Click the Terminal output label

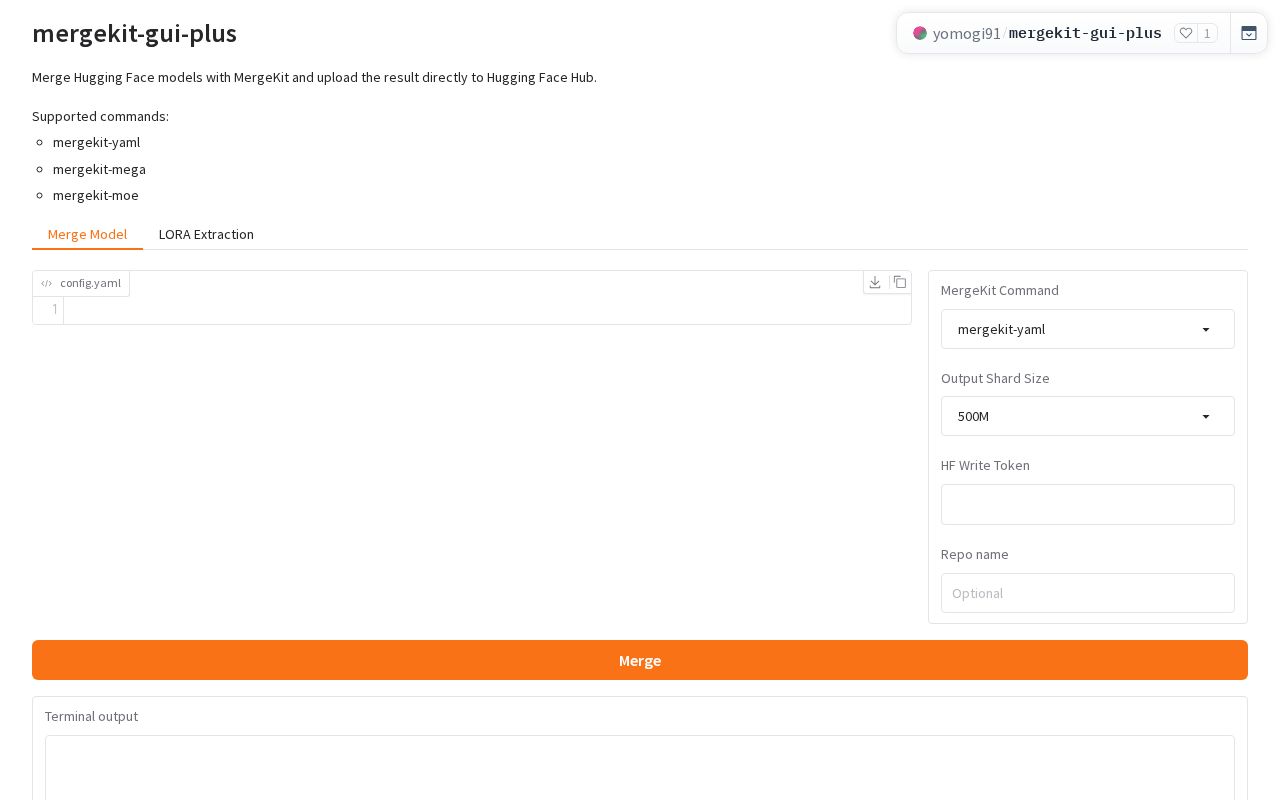pyautogui.click(x=91, y=716)
